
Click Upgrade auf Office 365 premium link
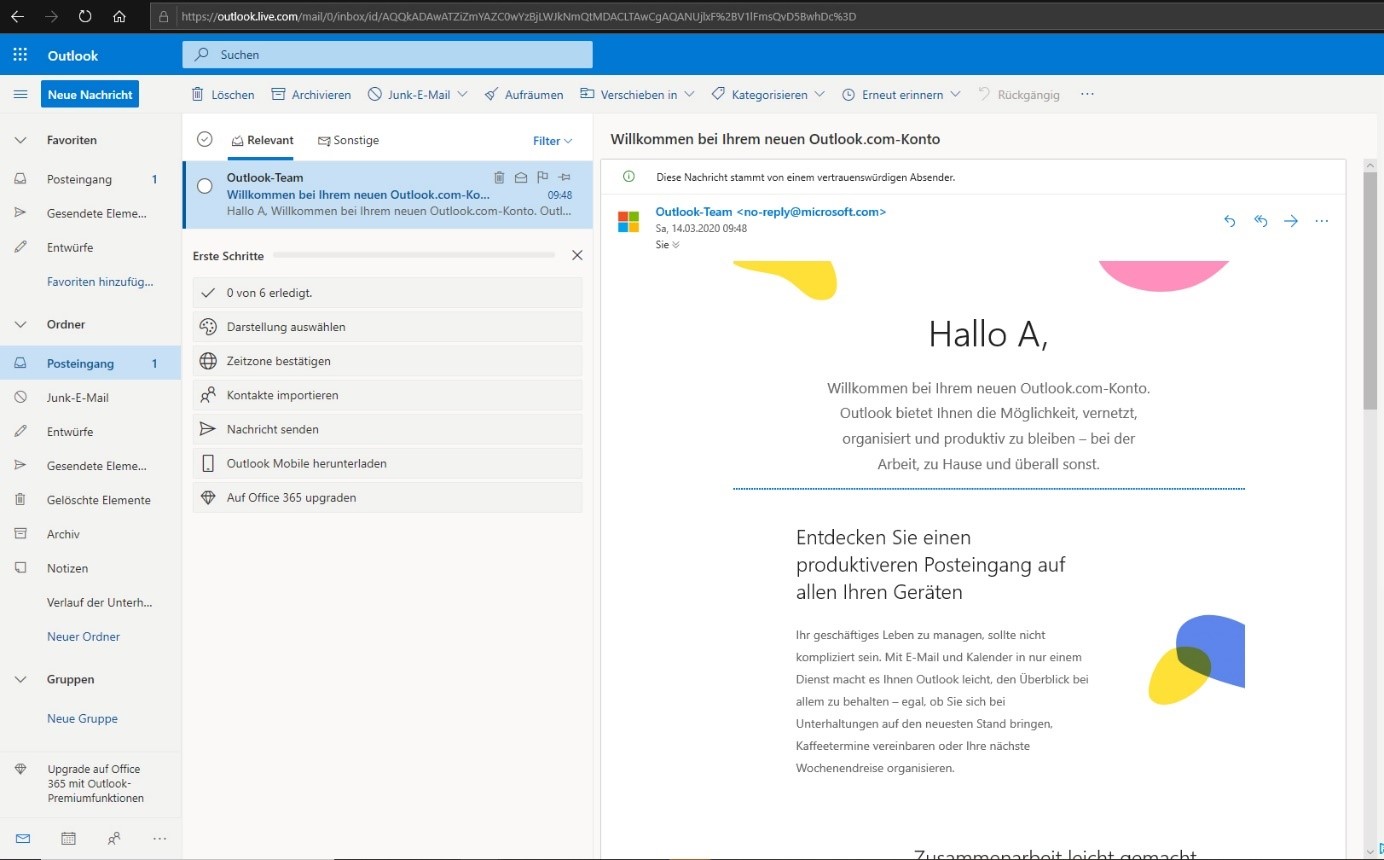click(90, 784)
